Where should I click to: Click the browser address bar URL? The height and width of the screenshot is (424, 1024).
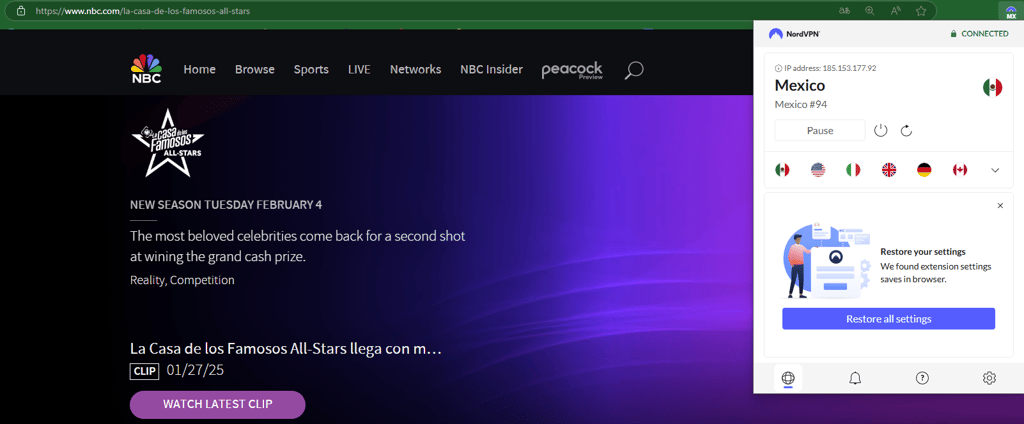tap(142, 11)
